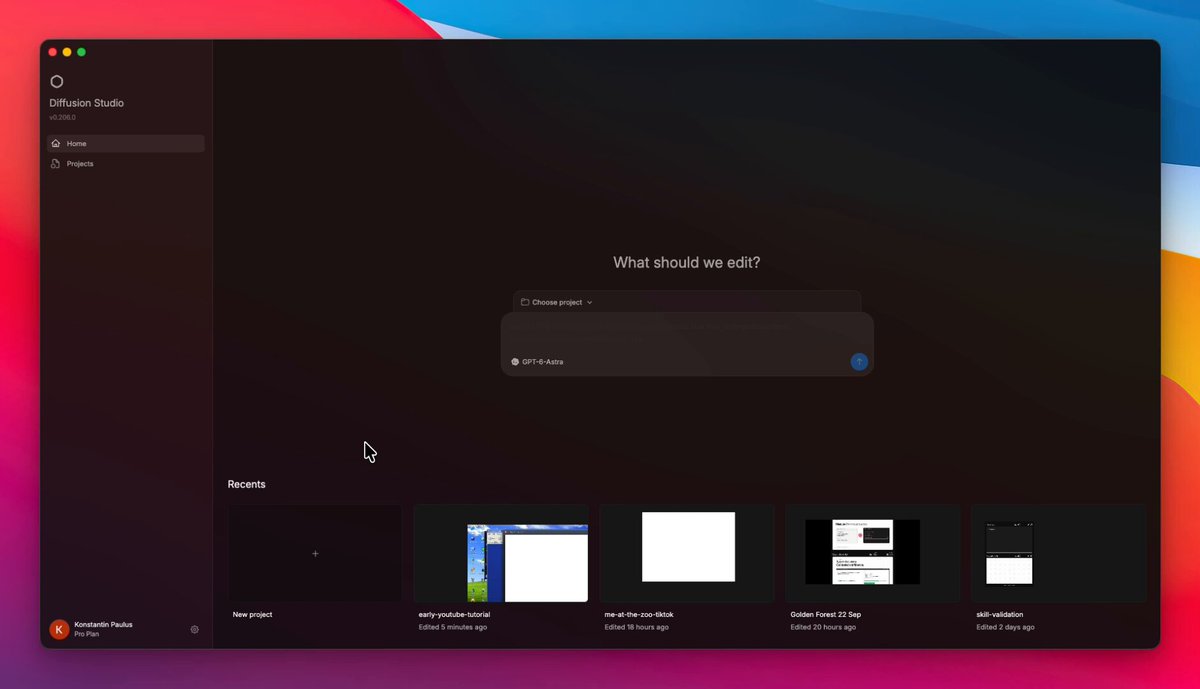Click the Konstantin Paulus account name

(103, 624)
